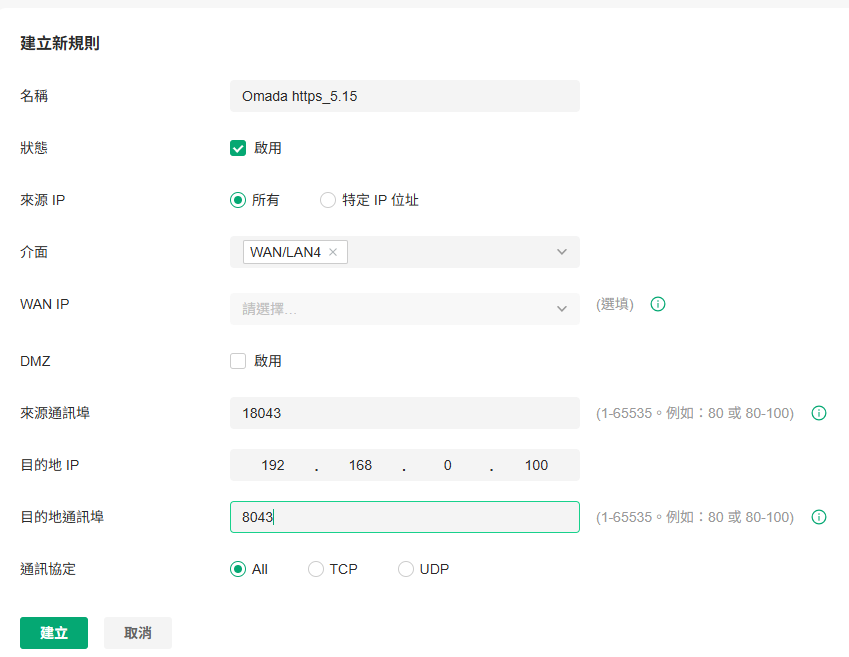The height and width of the screenshot is (657, 849).
Task: Expand the 介面 dropdown arrow
Action: (x=561, y=252)
